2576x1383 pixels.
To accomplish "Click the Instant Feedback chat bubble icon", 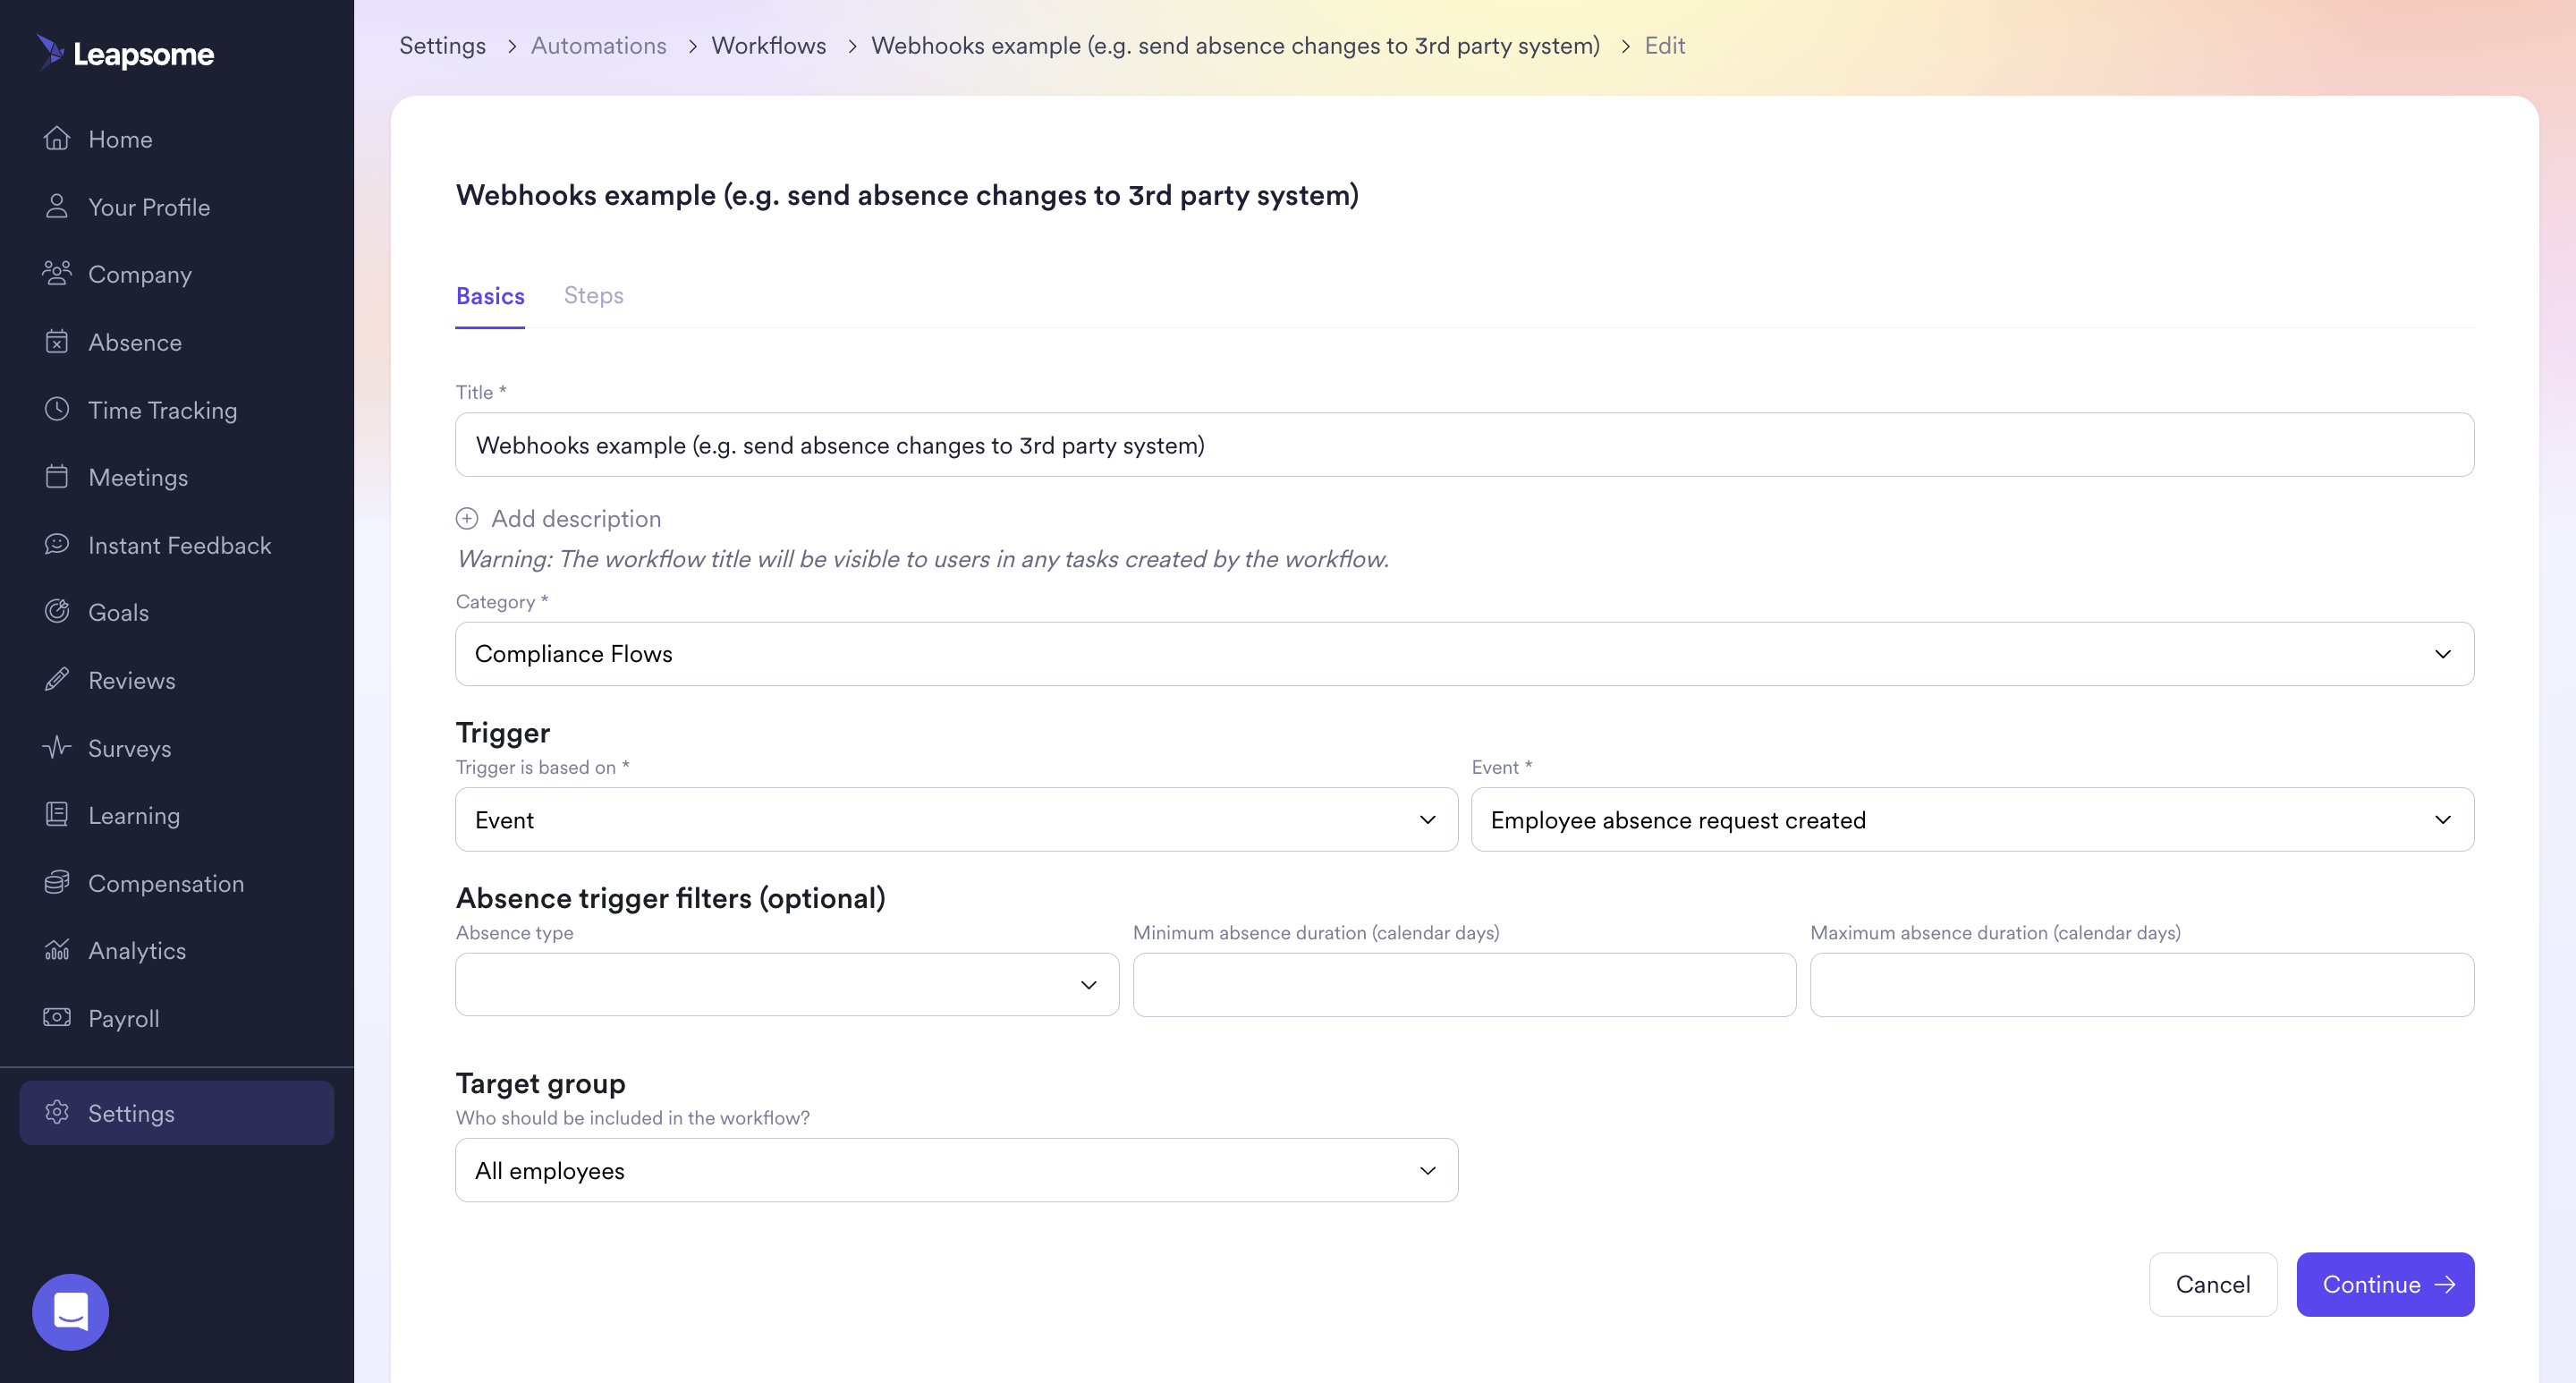I will coord(57,544).
